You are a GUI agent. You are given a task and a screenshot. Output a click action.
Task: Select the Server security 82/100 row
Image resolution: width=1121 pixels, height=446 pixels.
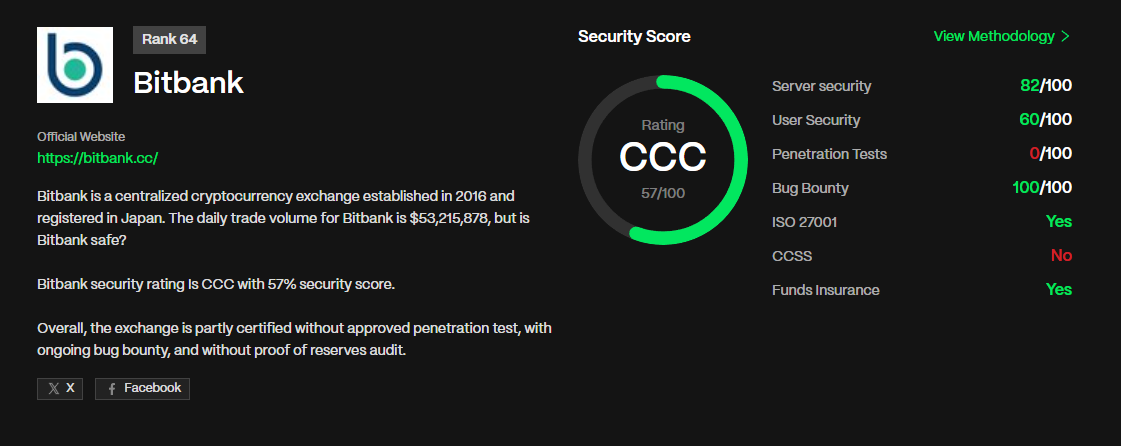[x=922, y=86]
